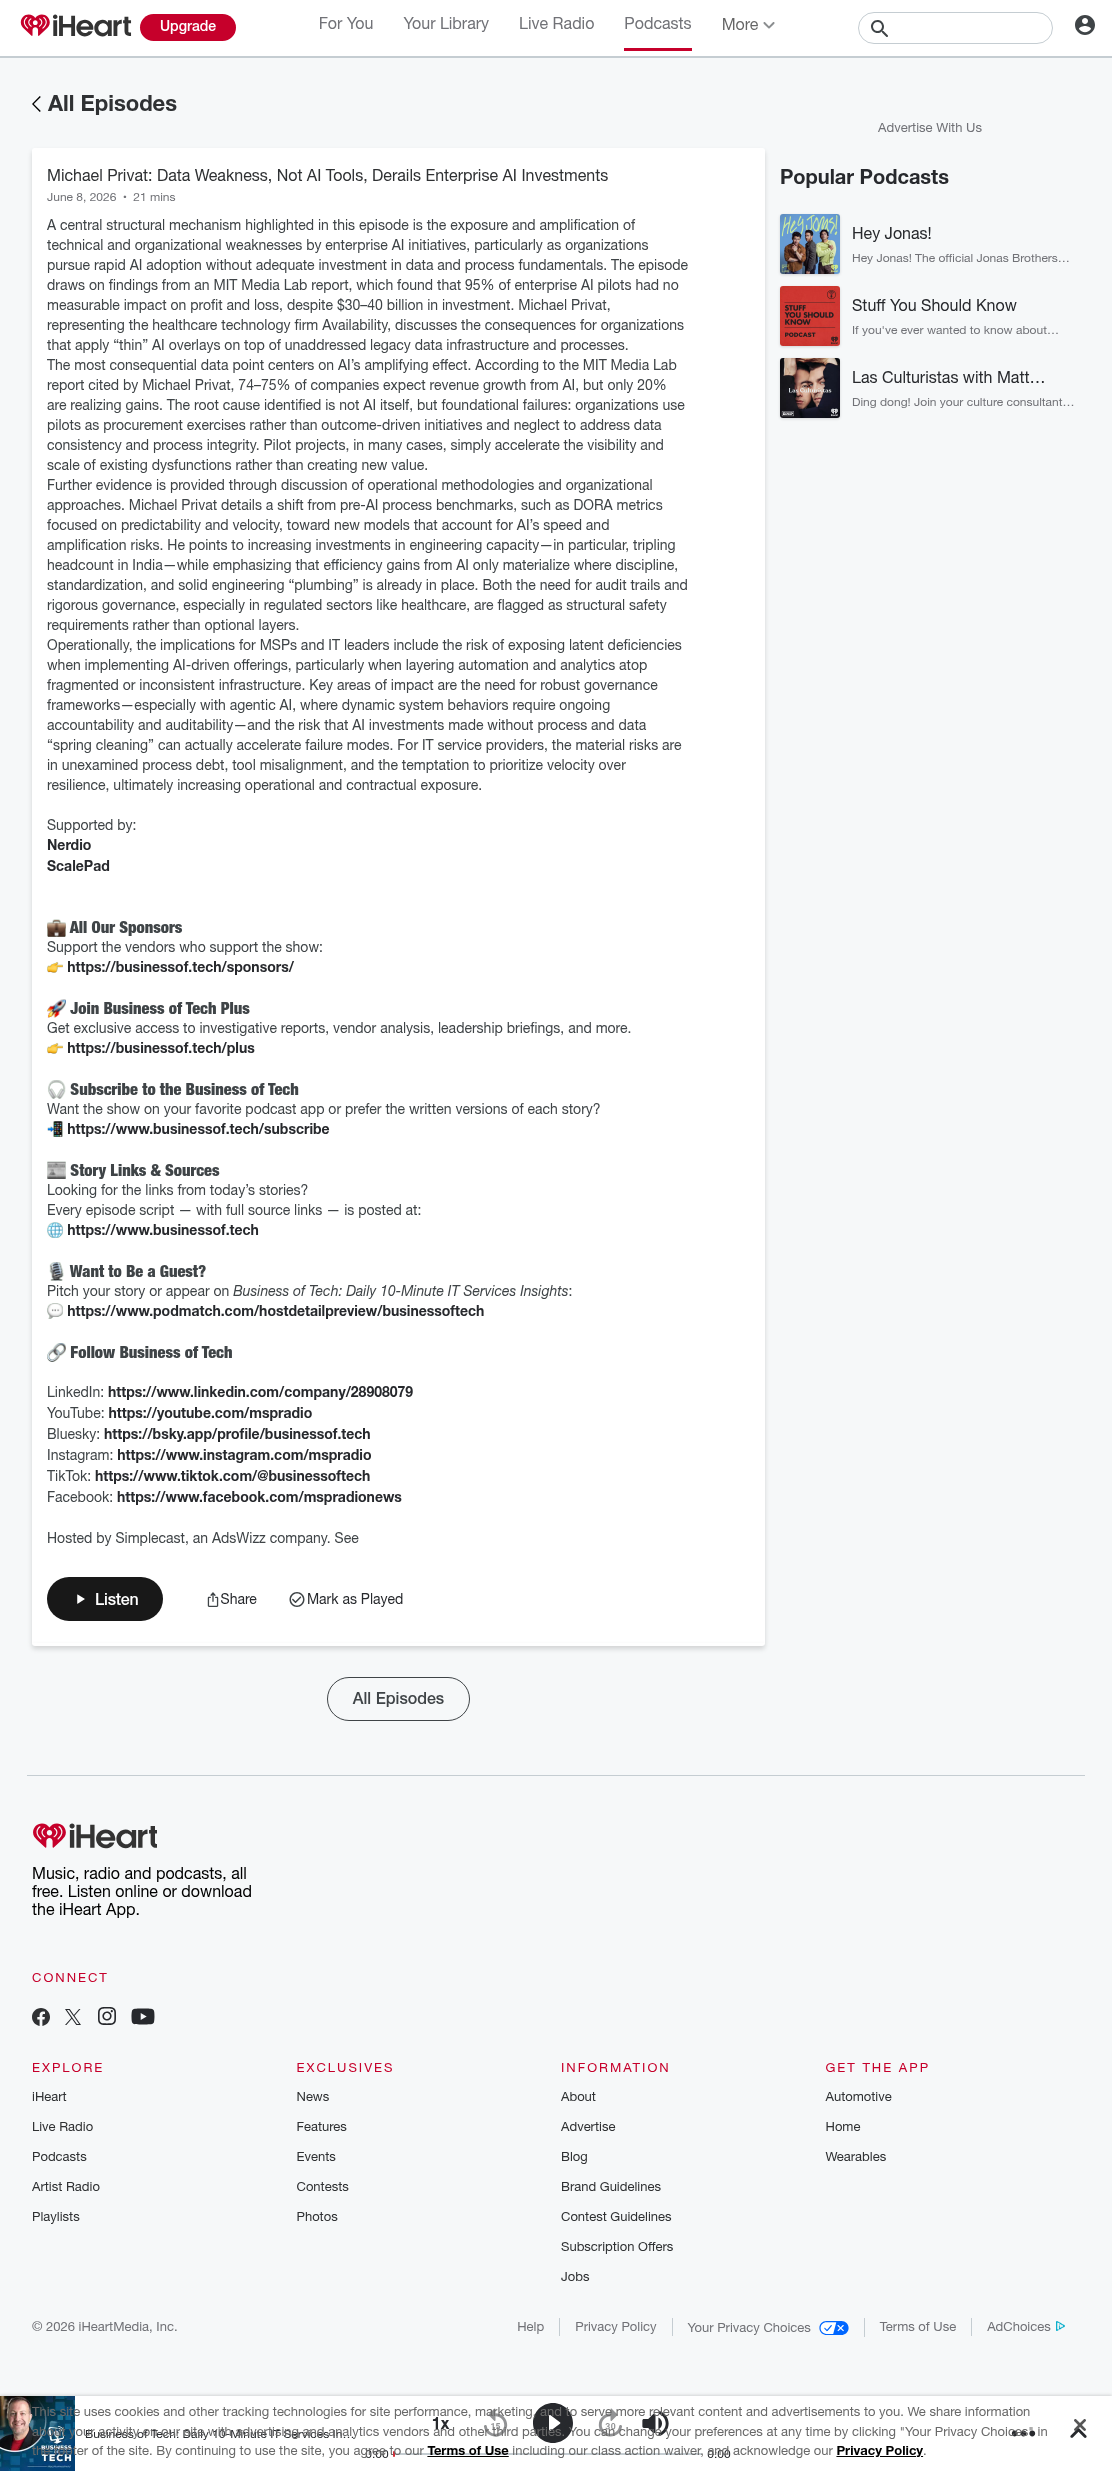The image size is (1112, 2471).
Task: Open iHeart's YouTube icon
Action: (143, 2017)
